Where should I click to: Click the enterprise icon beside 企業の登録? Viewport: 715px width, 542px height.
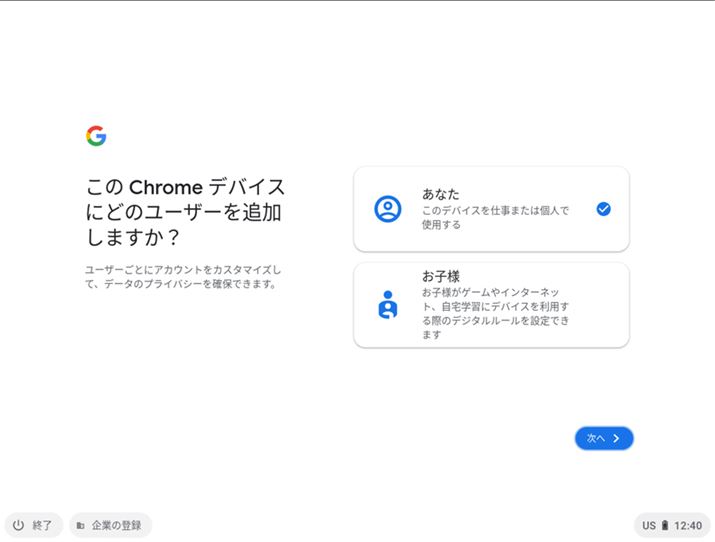click(x=80, y=526)
